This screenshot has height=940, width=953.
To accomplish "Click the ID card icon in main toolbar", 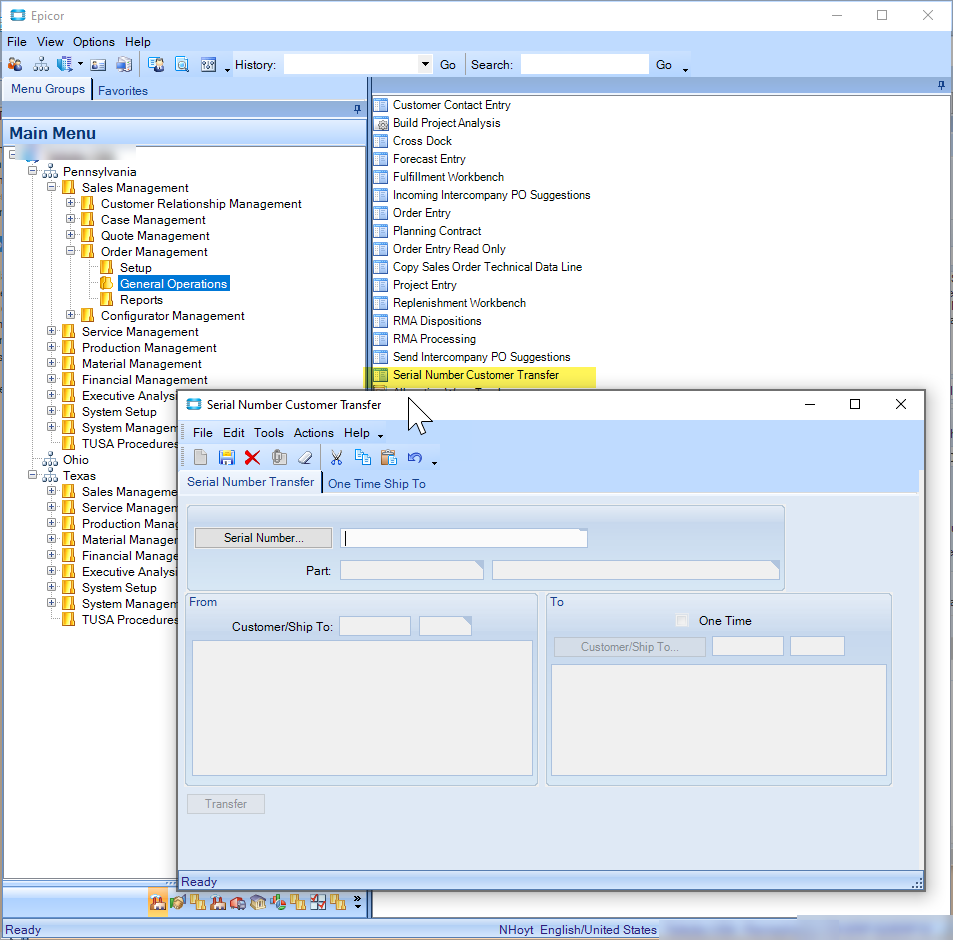I will click(x=98, y=64).
